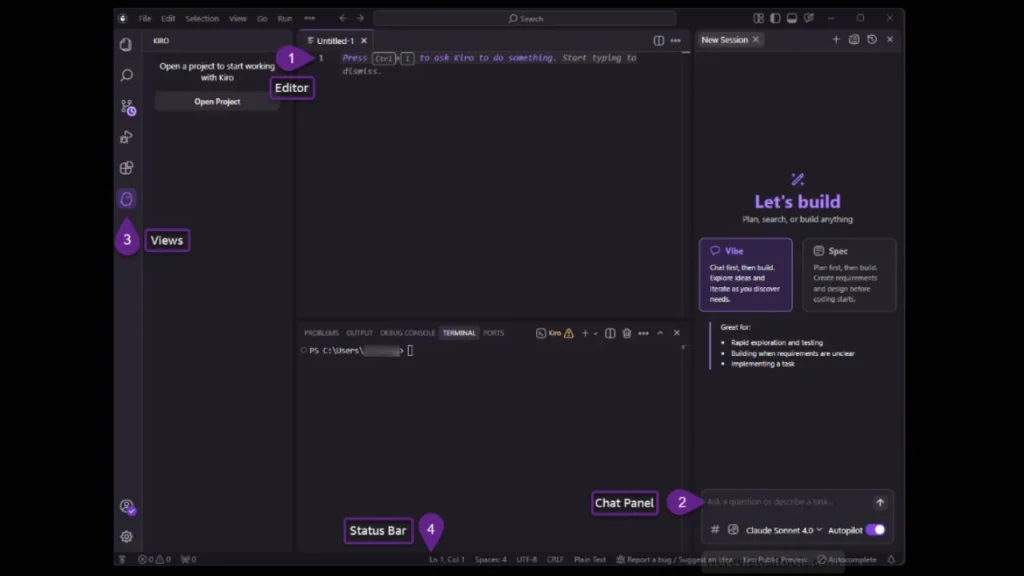Change end of line sequence CRLF

point(555,560)
